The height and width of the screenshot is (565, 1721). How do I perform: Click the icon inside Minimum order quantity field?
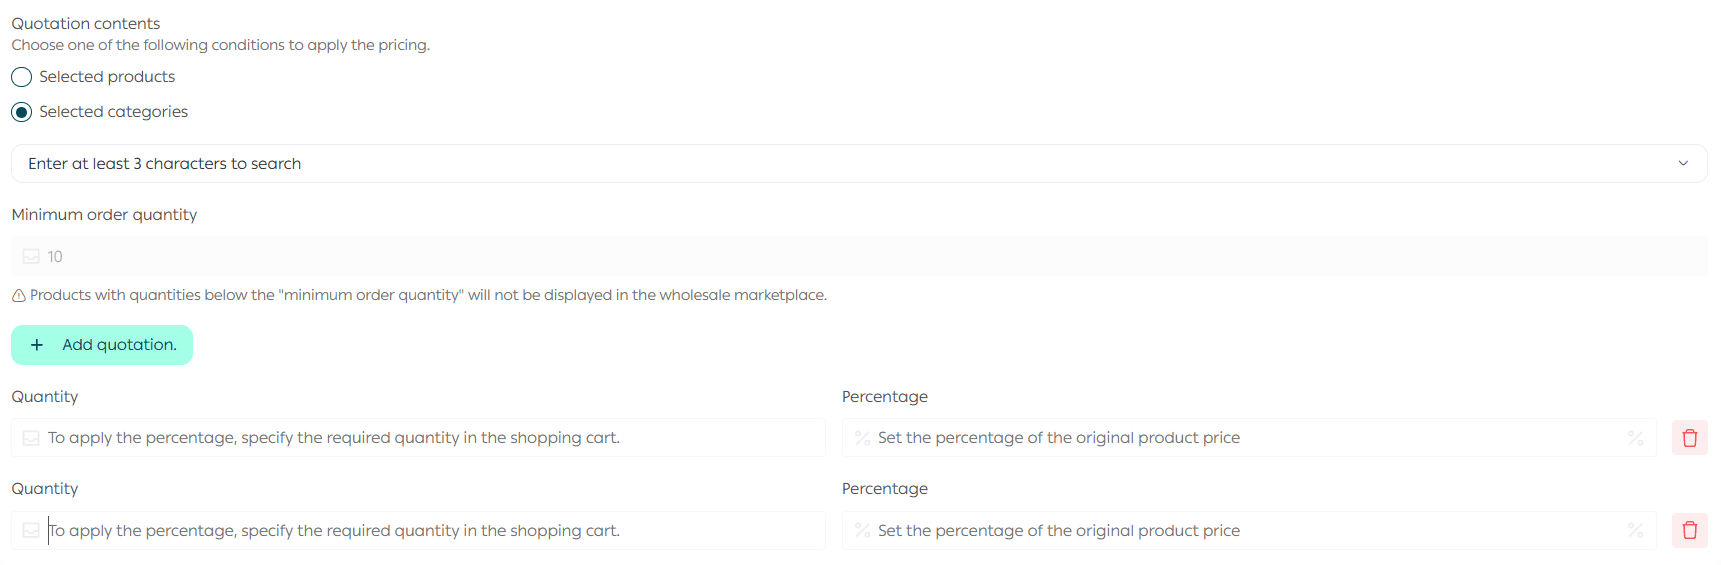(31, 257)
